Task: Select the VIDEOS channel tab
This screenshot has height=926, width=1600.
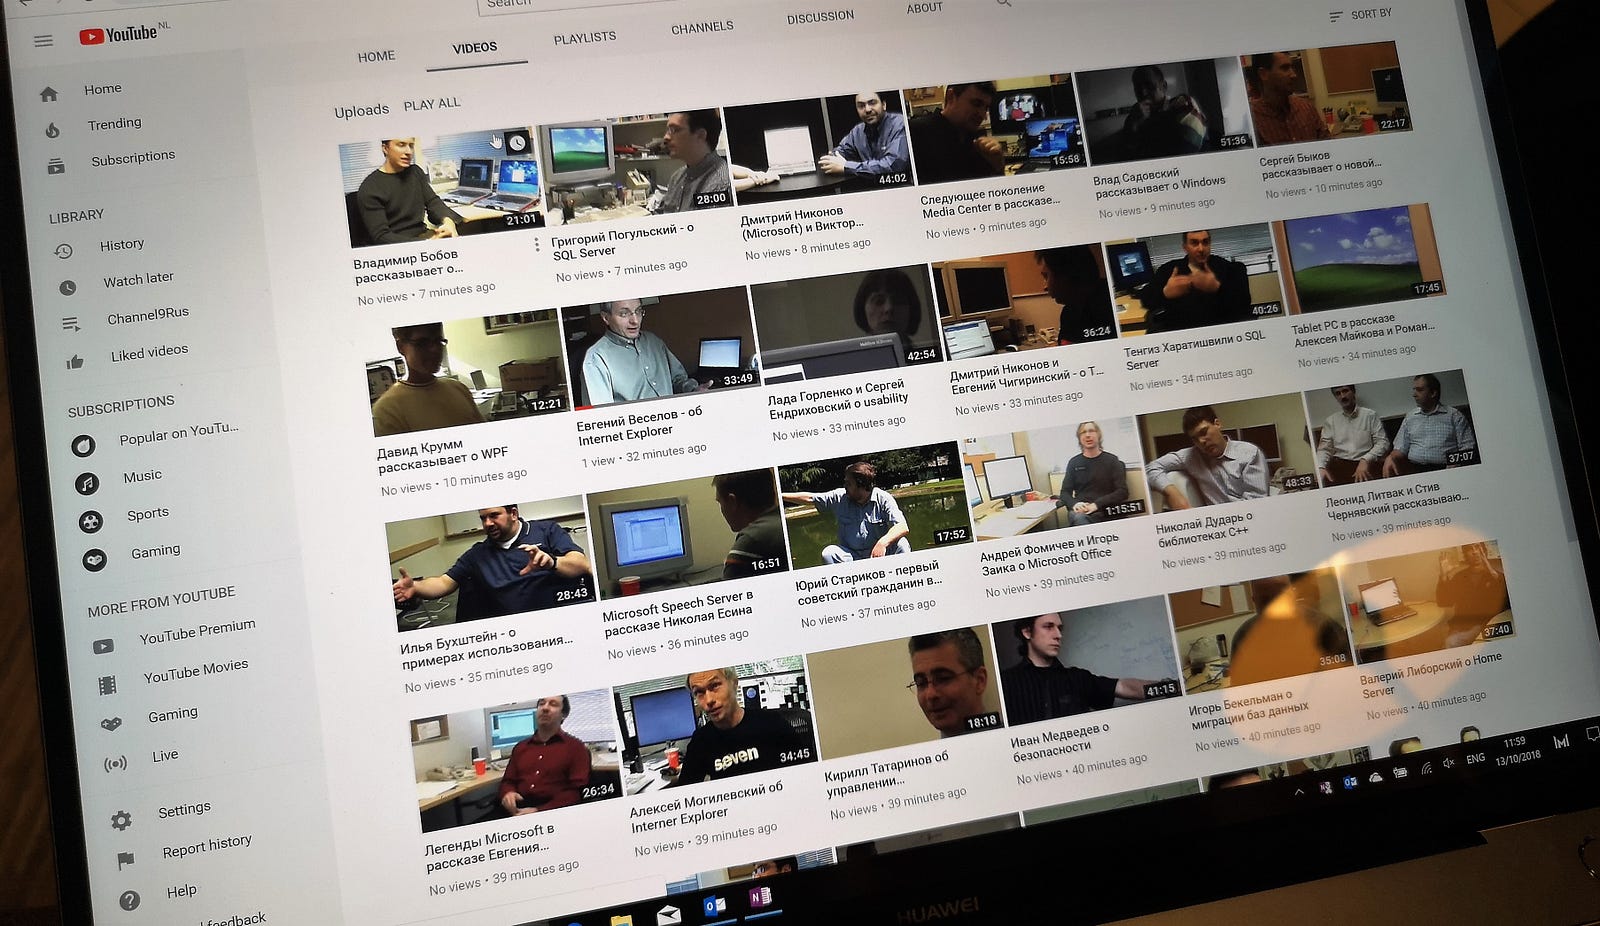Action: coord(475,48)
